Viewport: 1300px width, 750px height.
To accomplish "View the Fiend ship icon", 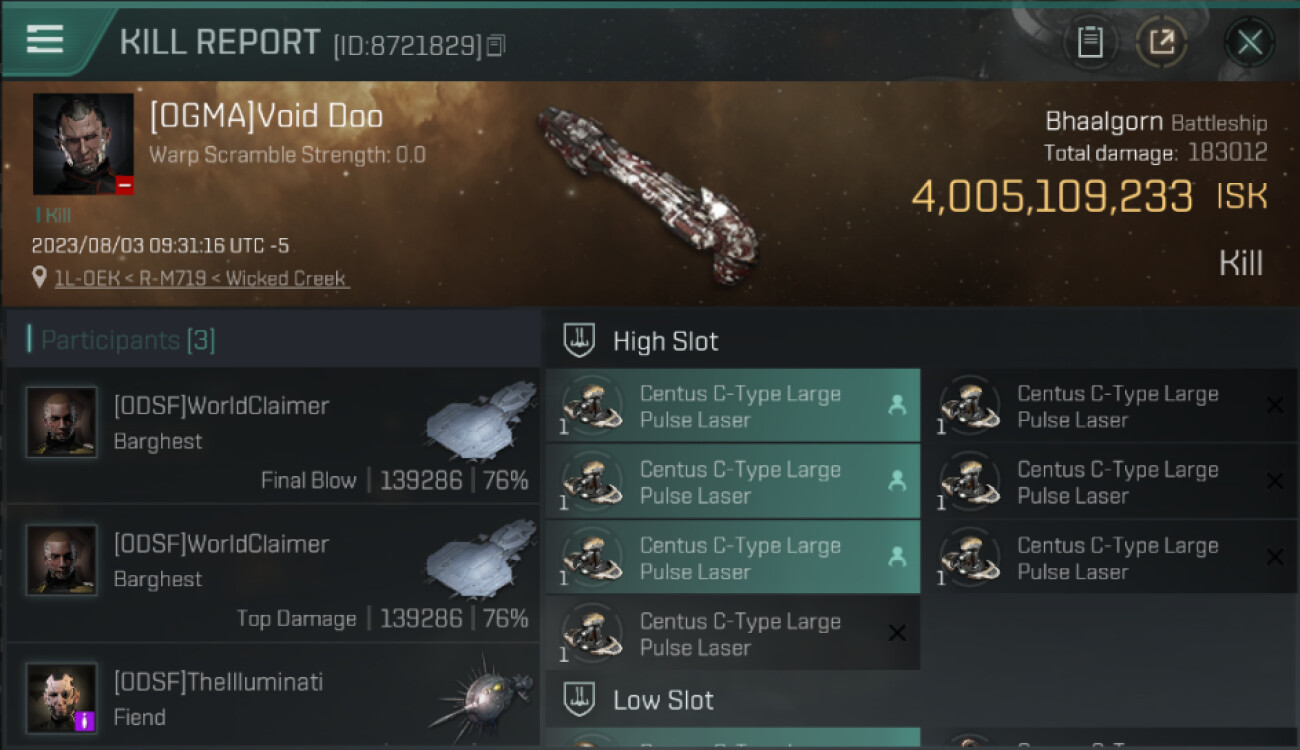I will pos(480,695).
